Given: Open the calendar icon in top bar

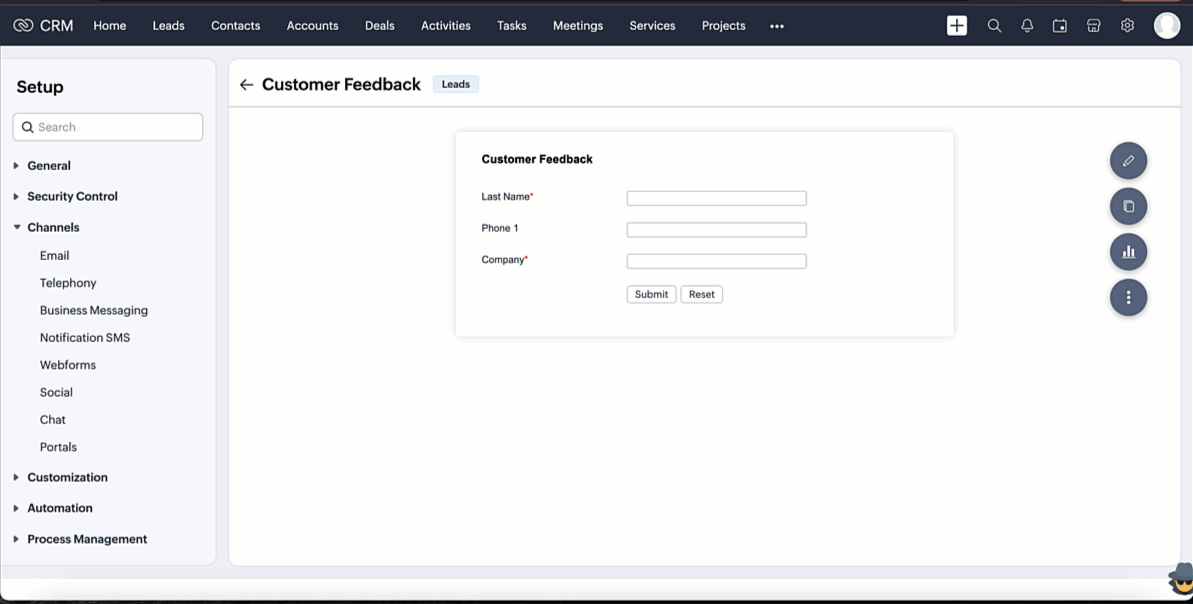Looking at the screenshot, I should coord(1060,26).
